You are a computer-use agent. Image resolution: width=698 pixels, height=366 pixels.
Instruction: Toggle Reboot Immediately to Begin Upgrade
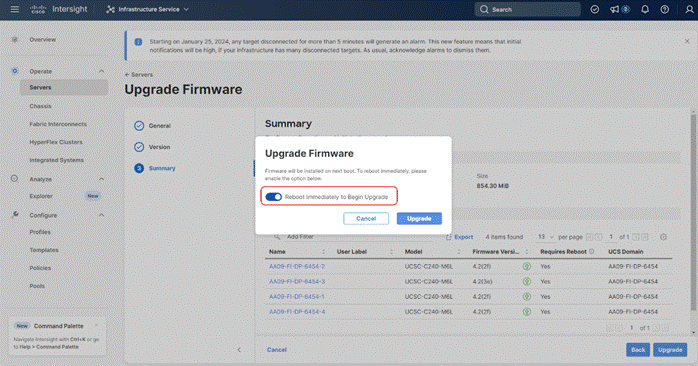click(274, 197)
